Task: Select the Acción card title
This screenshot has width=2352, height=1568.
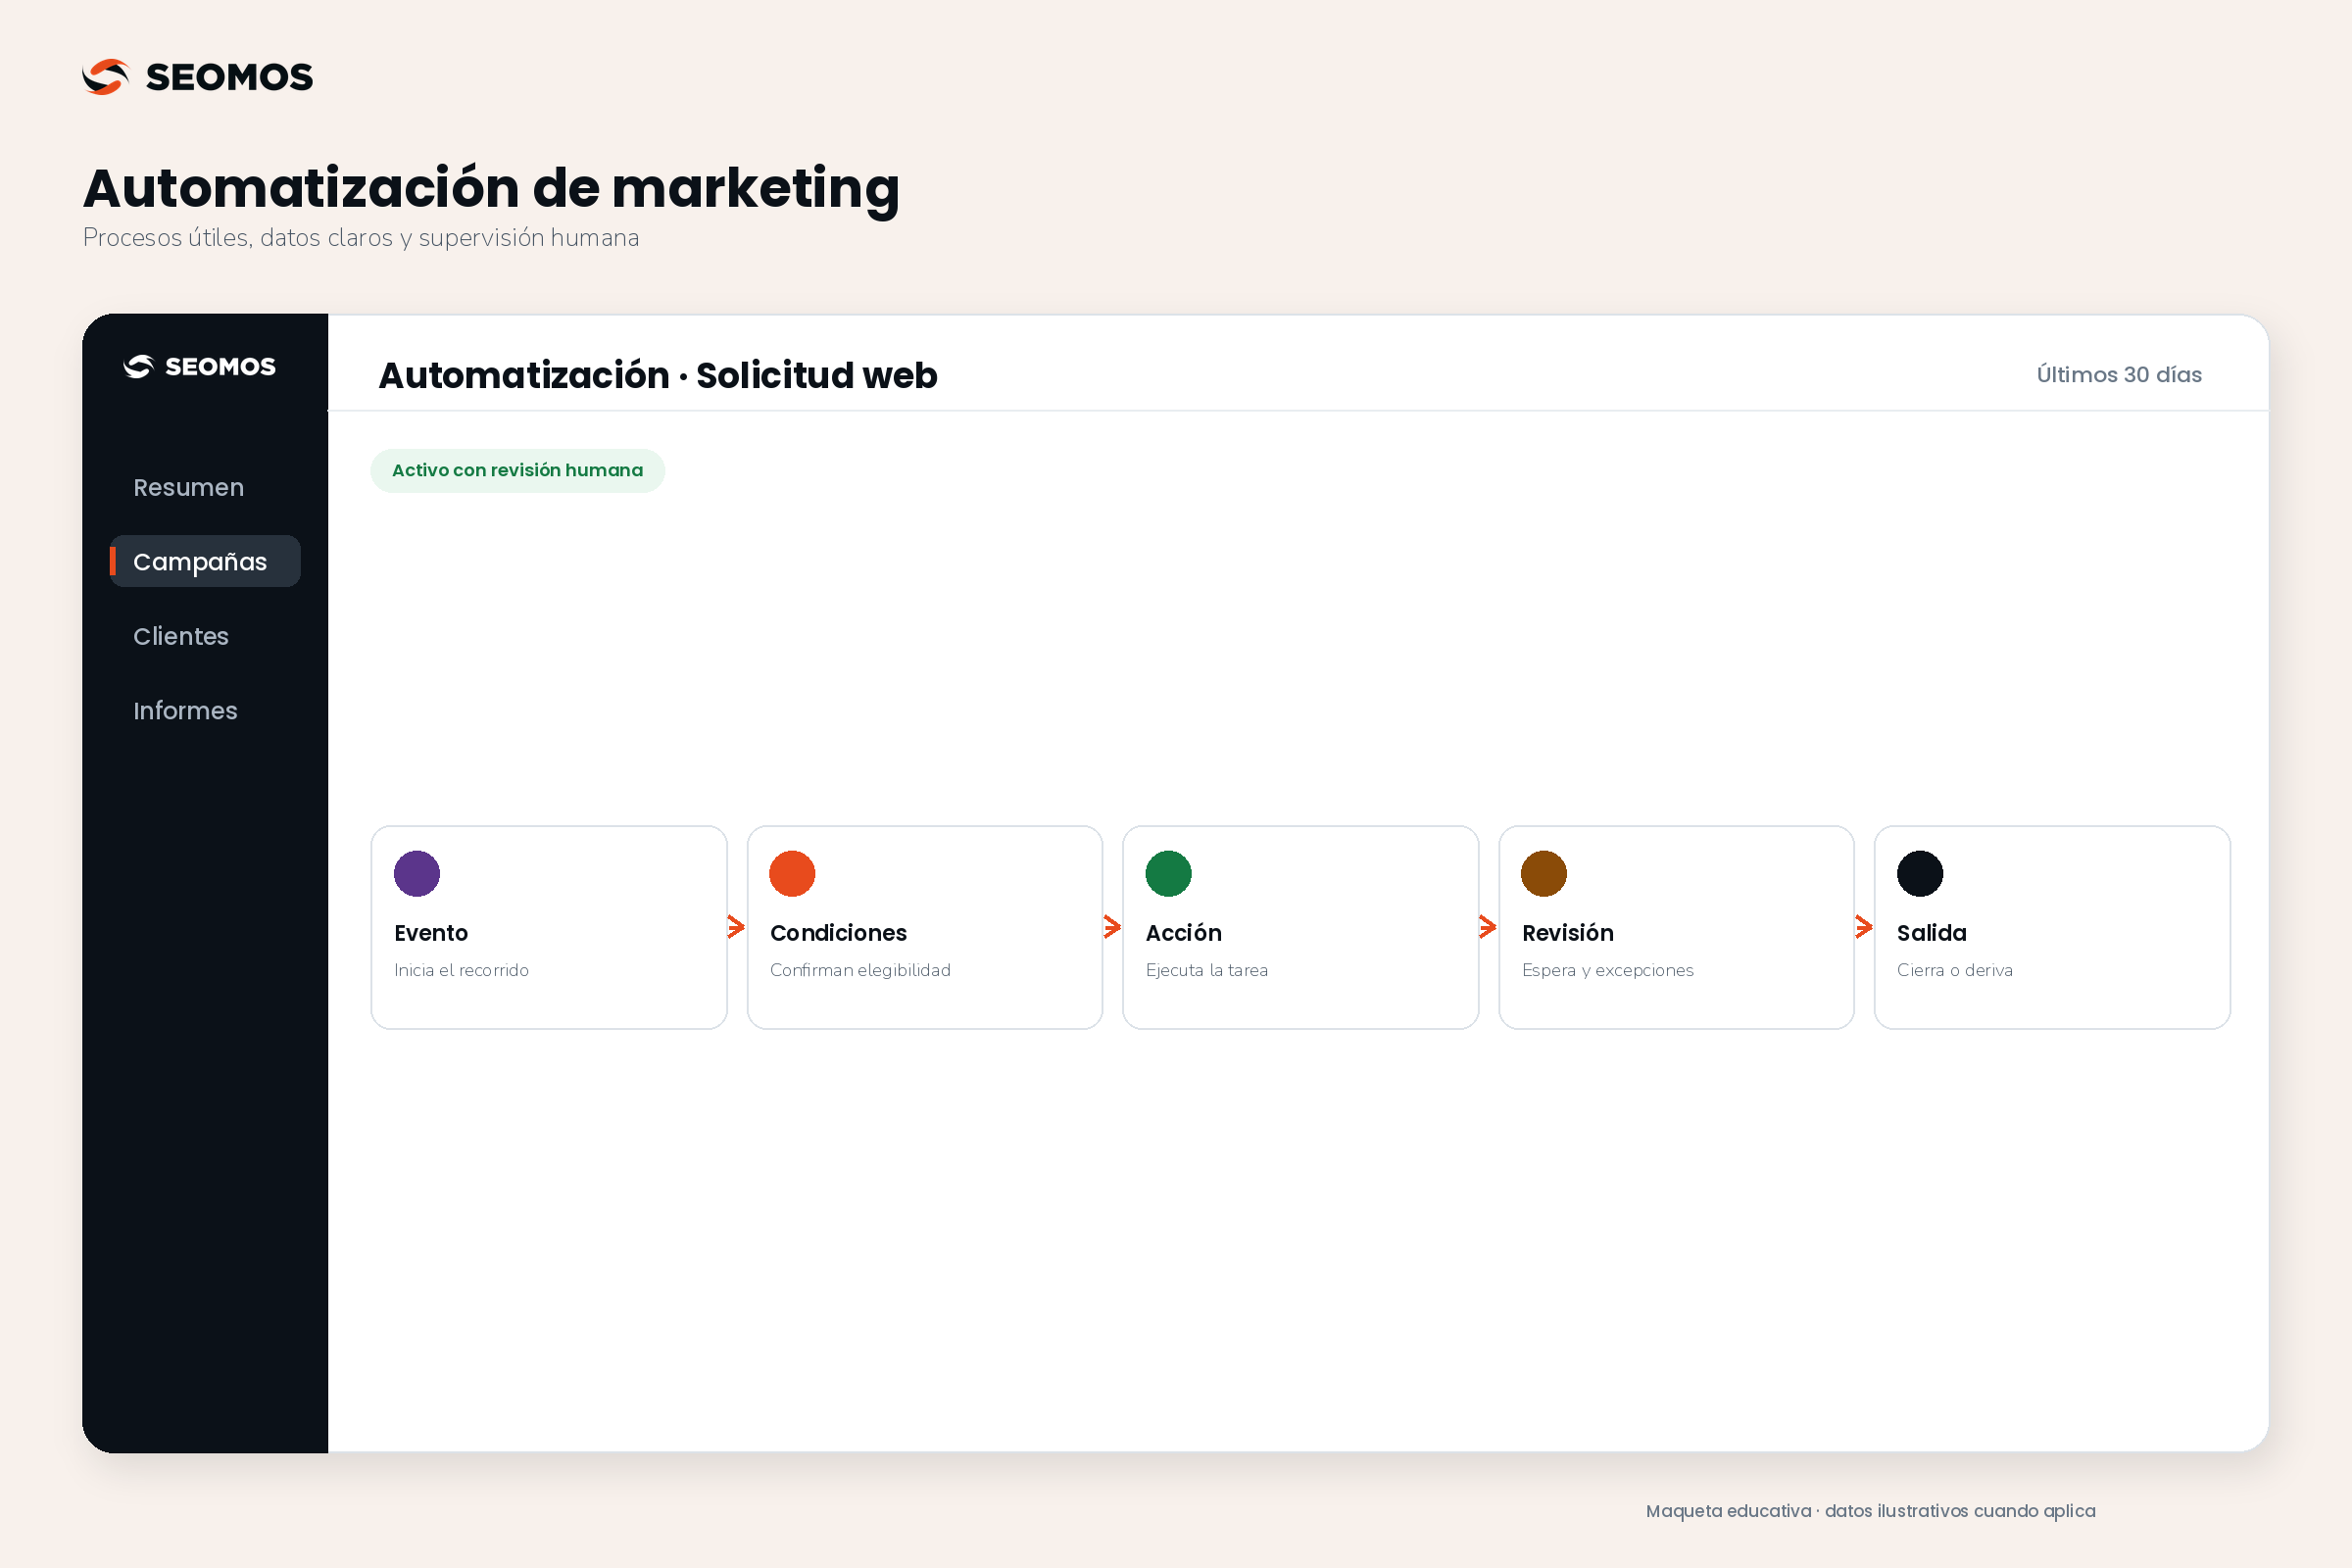Action: click(1184, 933)
